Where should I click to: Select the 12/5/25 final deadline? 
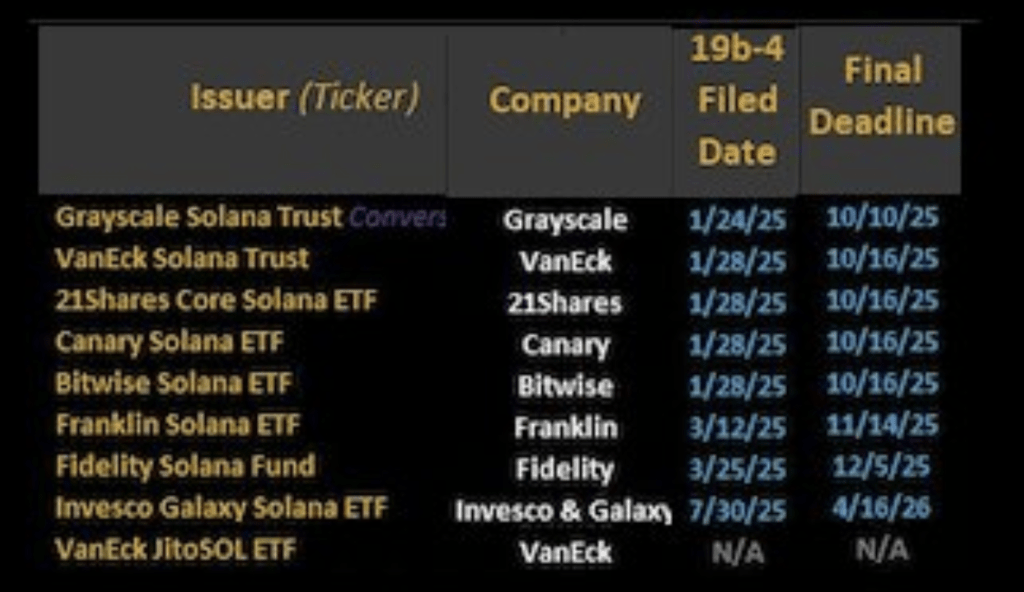tap(882, 466)
